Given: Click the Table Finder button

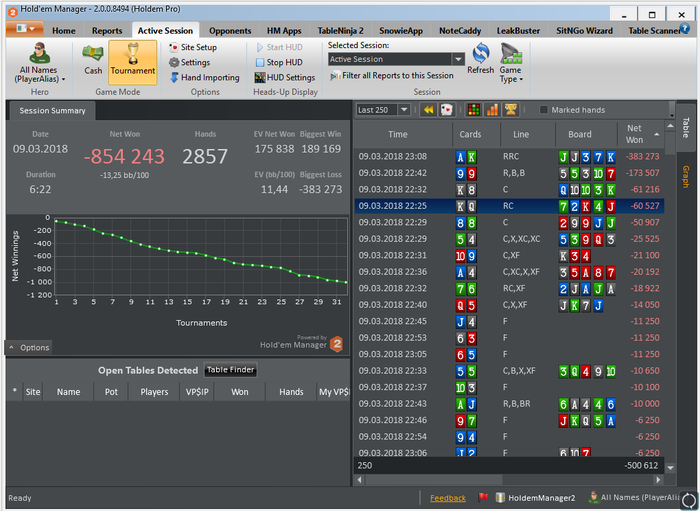Looking at the screenshot, I should 230,370.
